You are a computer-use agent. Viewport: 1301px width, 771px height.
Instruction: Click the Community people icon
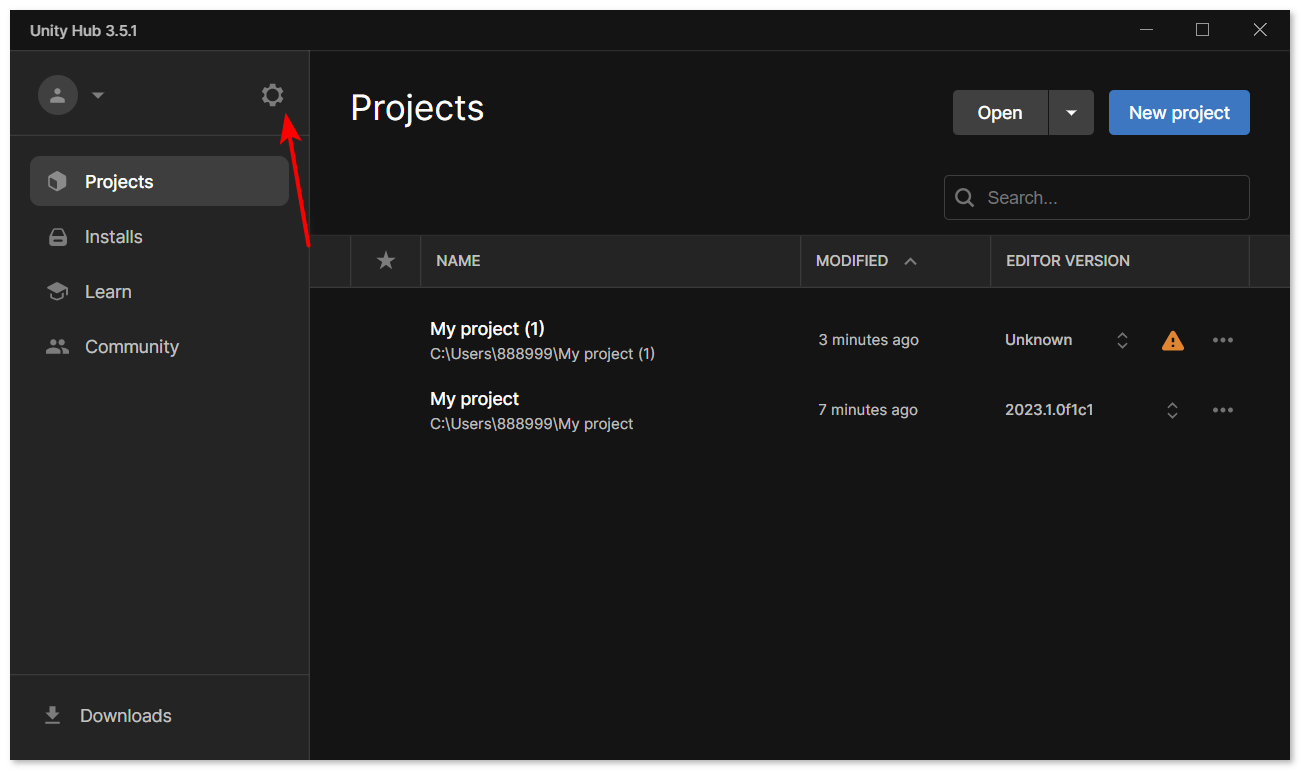click(x=58, y=347)
